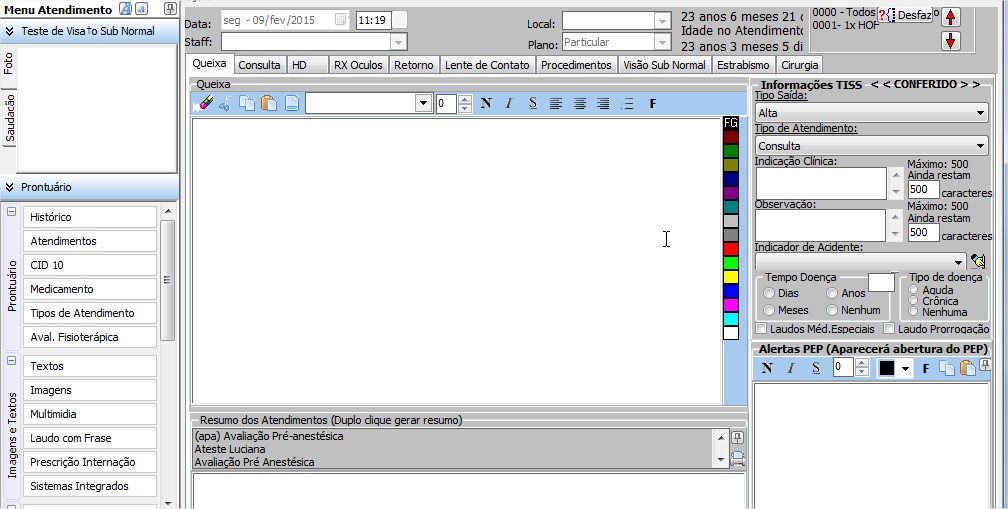Viewport: 1008px width, 509px height.
Task: Click the Desfaz button
Action: pyautogui.click(x=913, y=15)
